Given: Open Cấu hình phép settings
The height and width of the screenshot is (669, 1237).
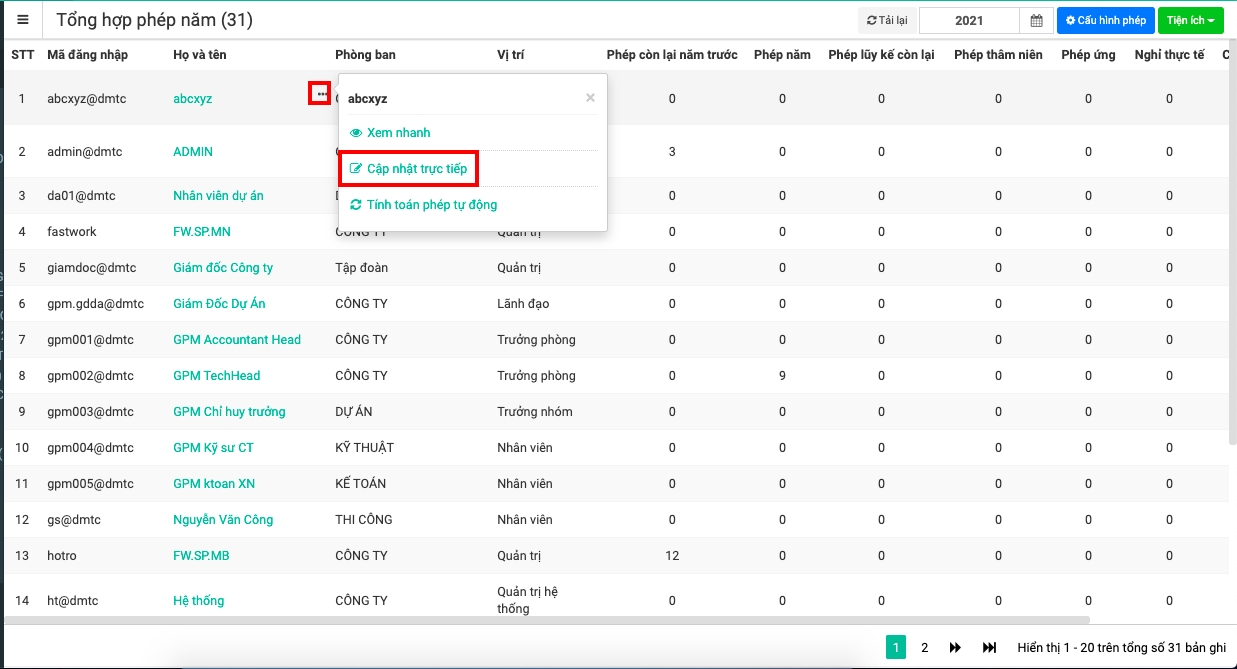Looking at the screenshot, I should click(1105, 21).
